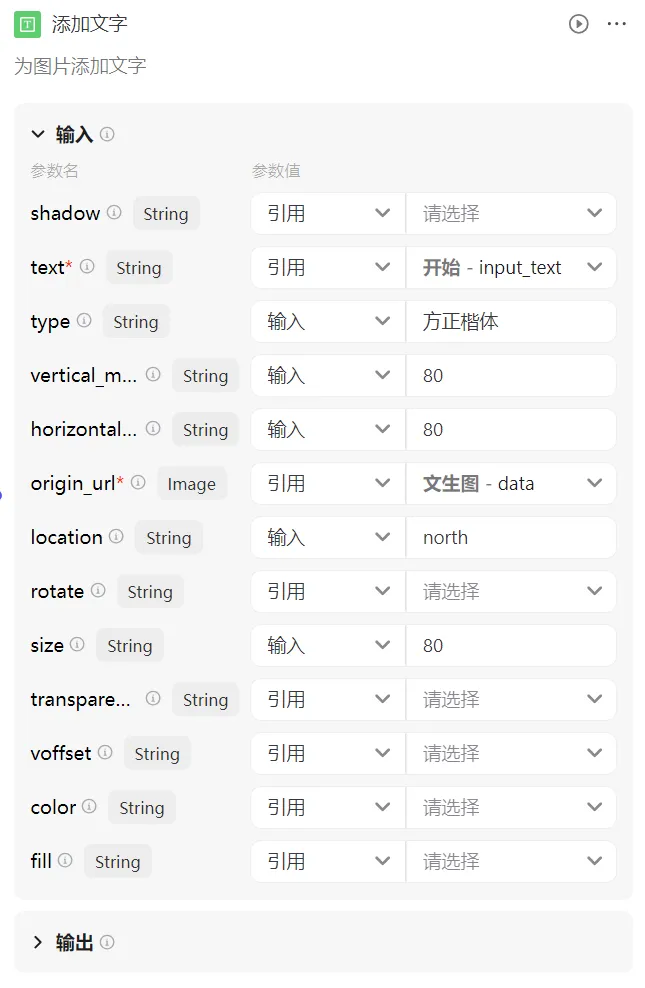This screenshot has width=645, height=988.
Task: Click the info icon beside 输入 header
Action: tap(107, 134)
